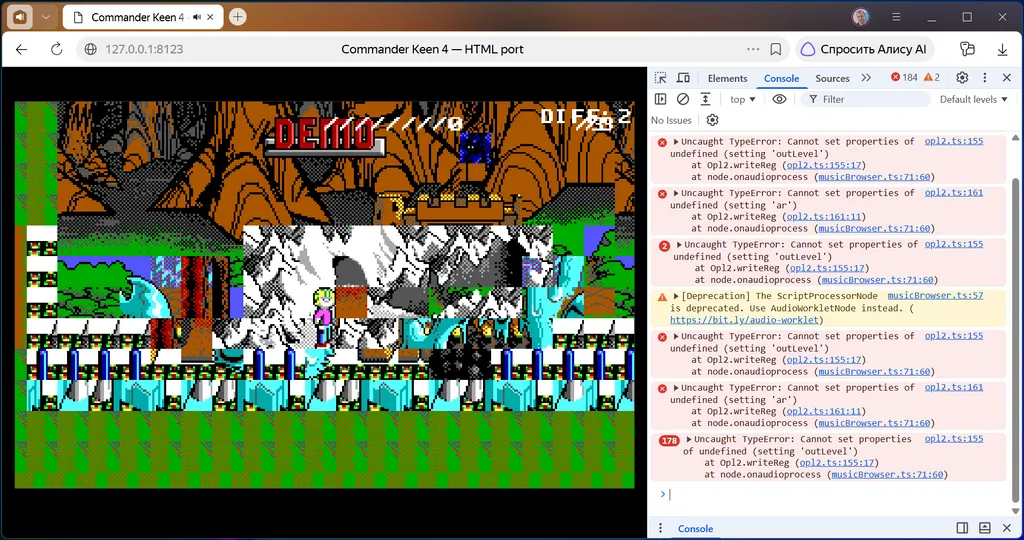Open first opl2.ts:155 source link
The image size is (1024, 540).
coord(953,141)
